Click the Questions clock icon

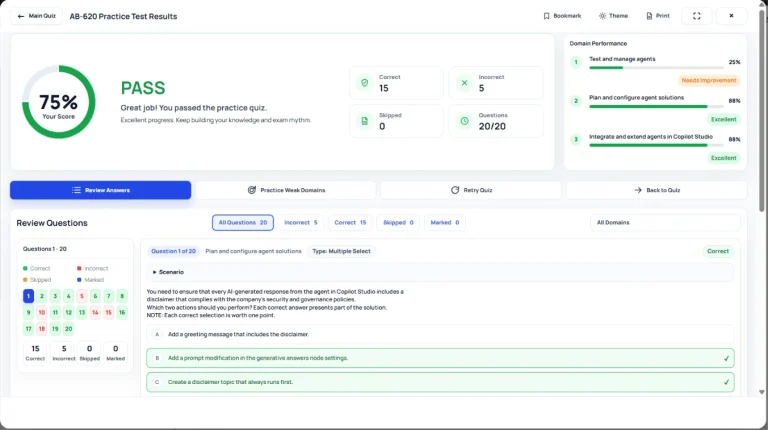click(x=464, y=121)
